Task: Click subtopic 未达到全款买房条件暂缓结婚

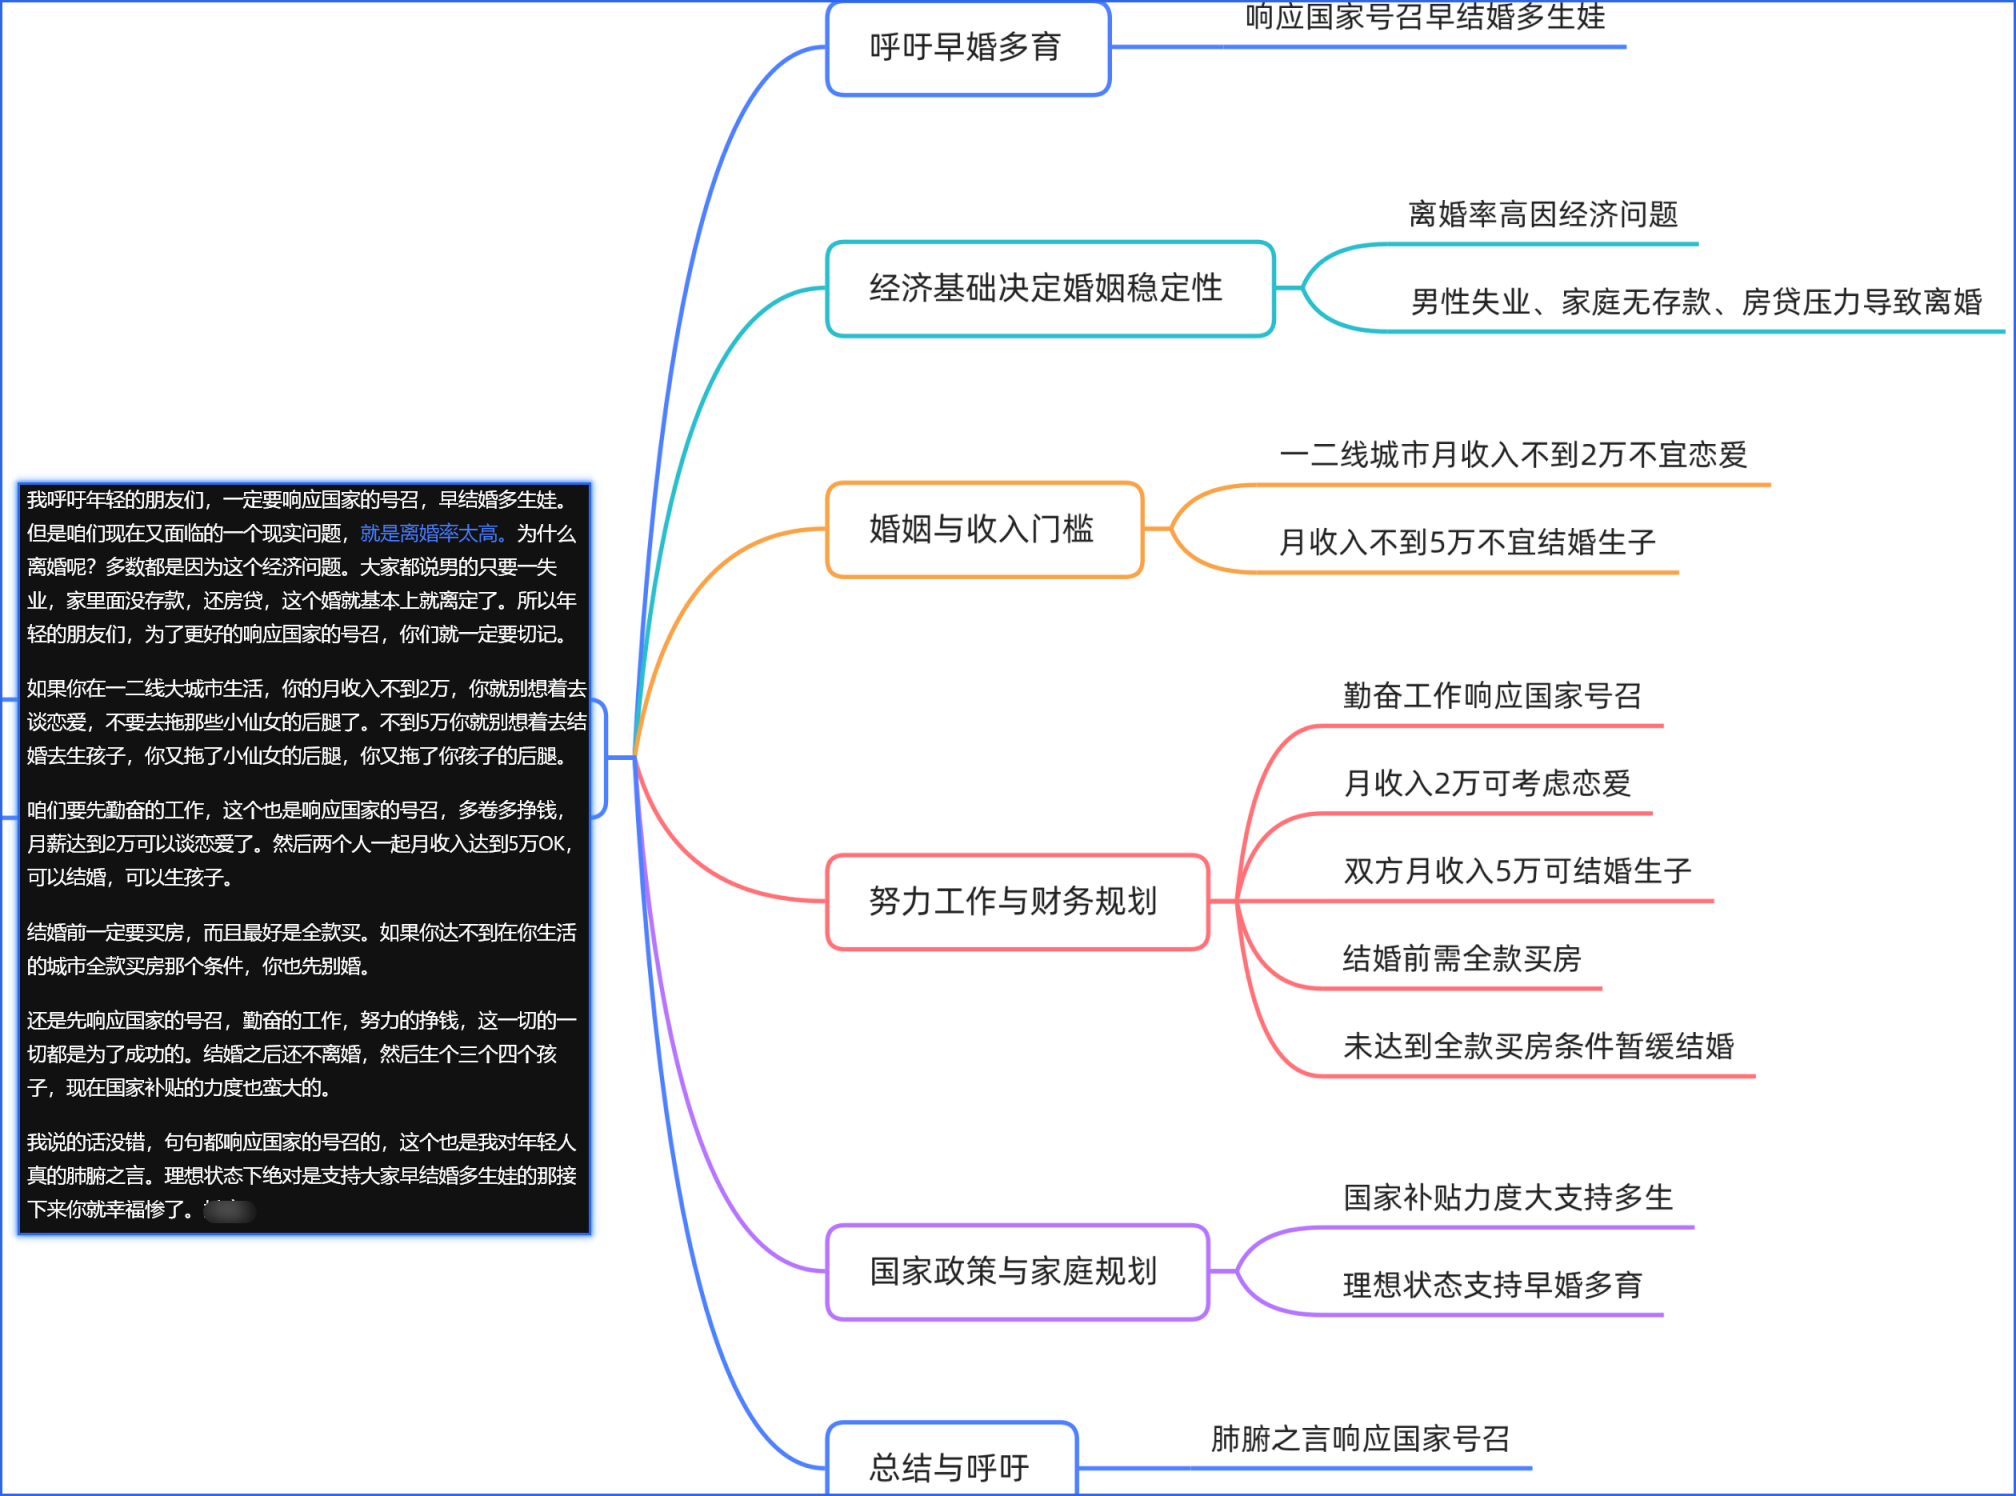Action: 1537,1046
